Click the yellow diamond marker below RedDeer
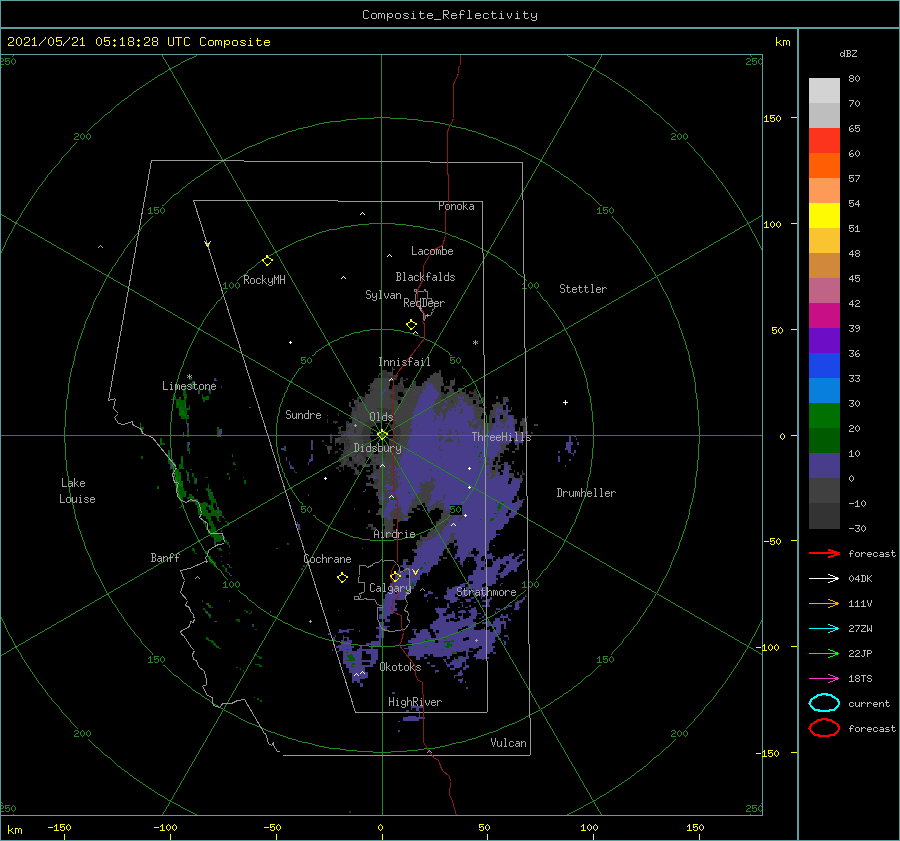 411,325
